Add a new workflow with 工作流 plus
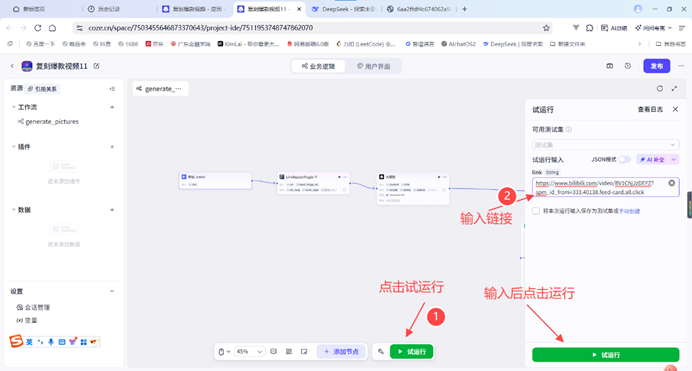The width and height of the screenshot is (692, 371). (x=112, y=107)
